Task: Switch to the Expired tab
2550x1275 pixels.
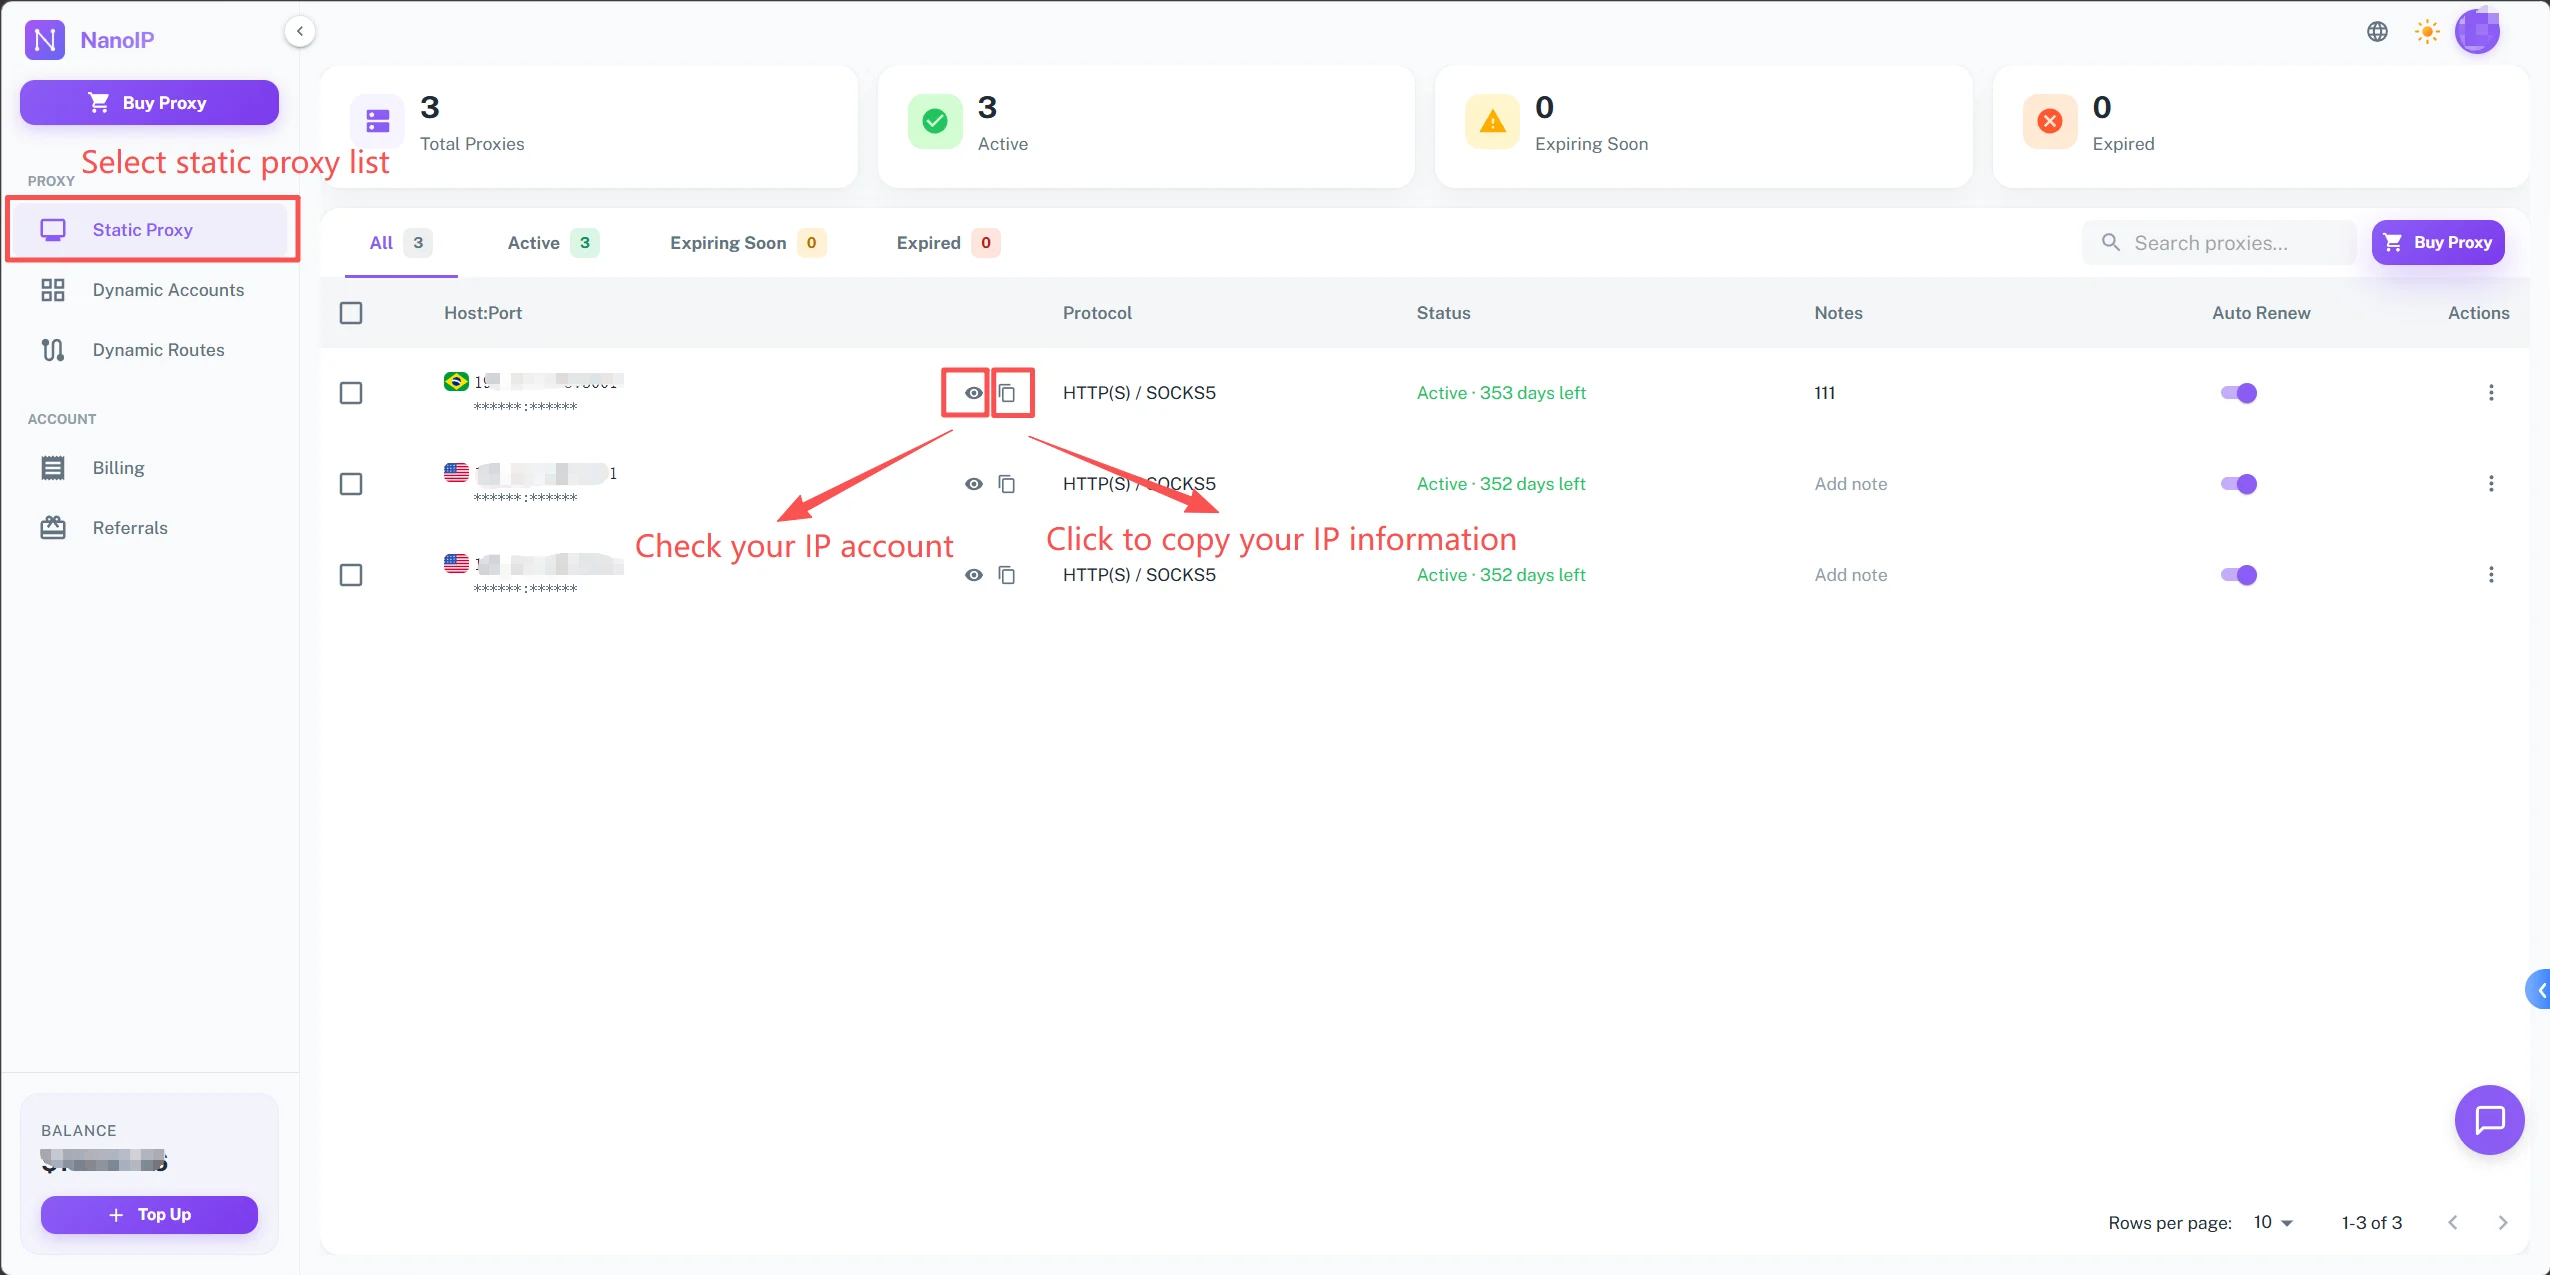Action: click(948, 243)
